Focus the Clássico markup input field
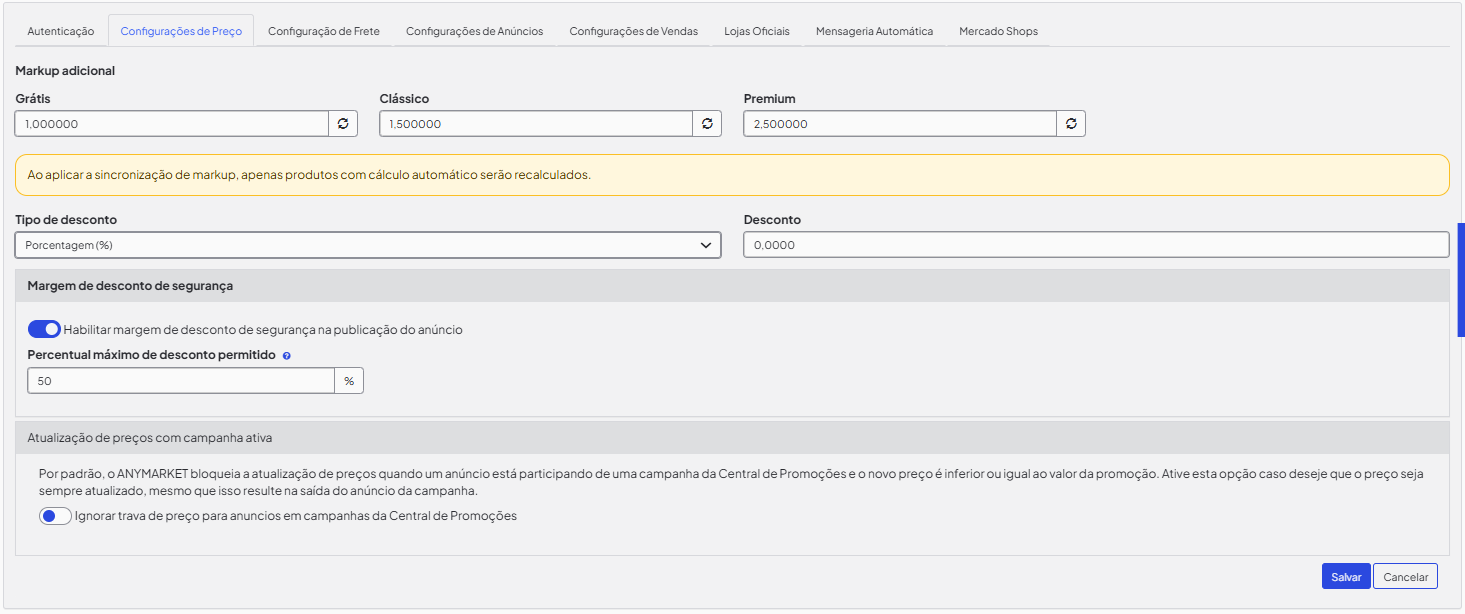 (x=536, y=124)
